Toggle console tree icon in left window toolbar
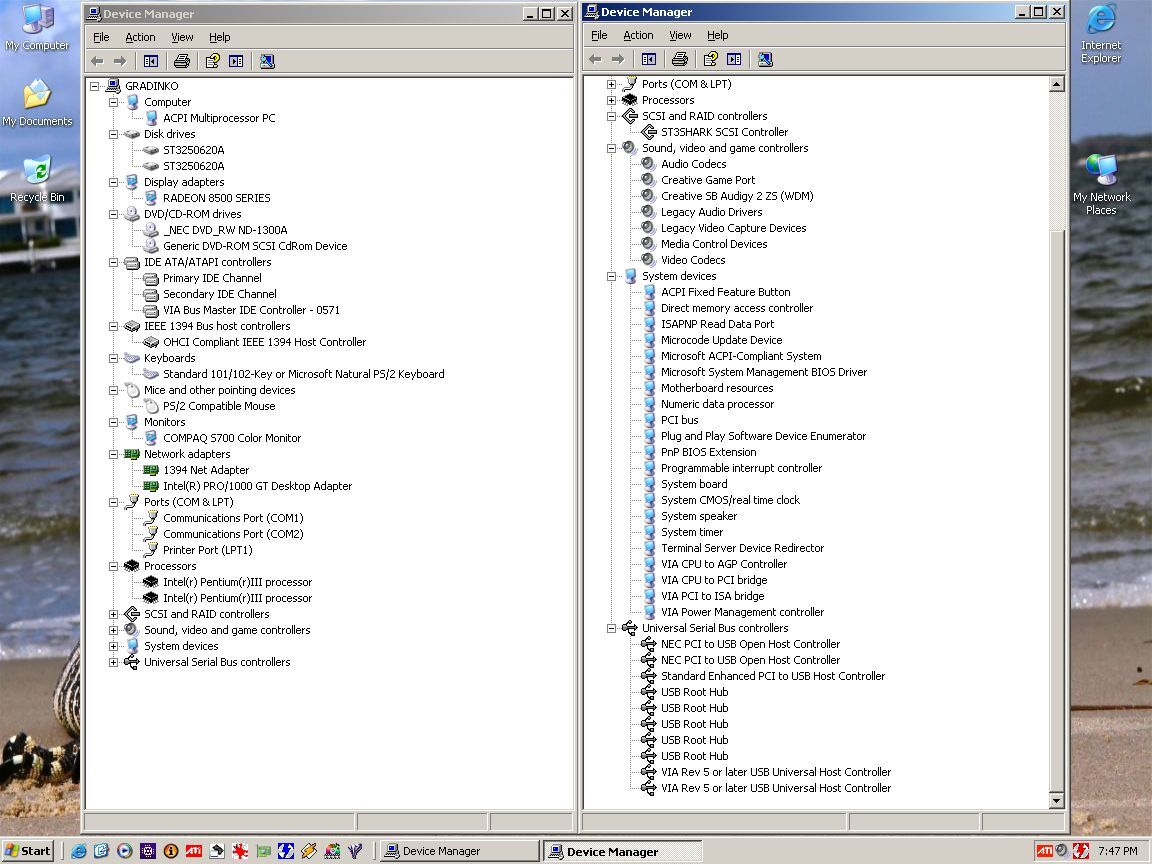Image resolution: width=1152 pixels, height=864 pixels. pyautogui.click(x=151, y=61)
